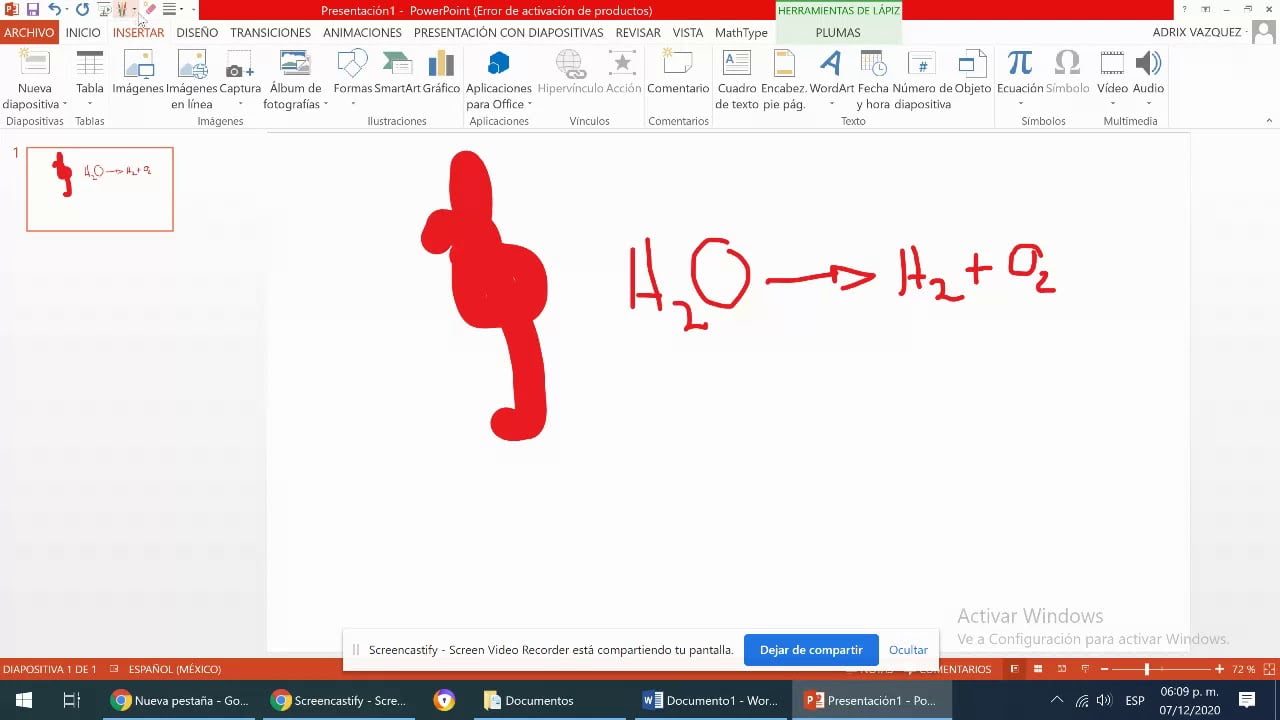This screenshot has height=720, width=1280.
Task: Switch to the VISTA tab
Action: pos(688,32)
